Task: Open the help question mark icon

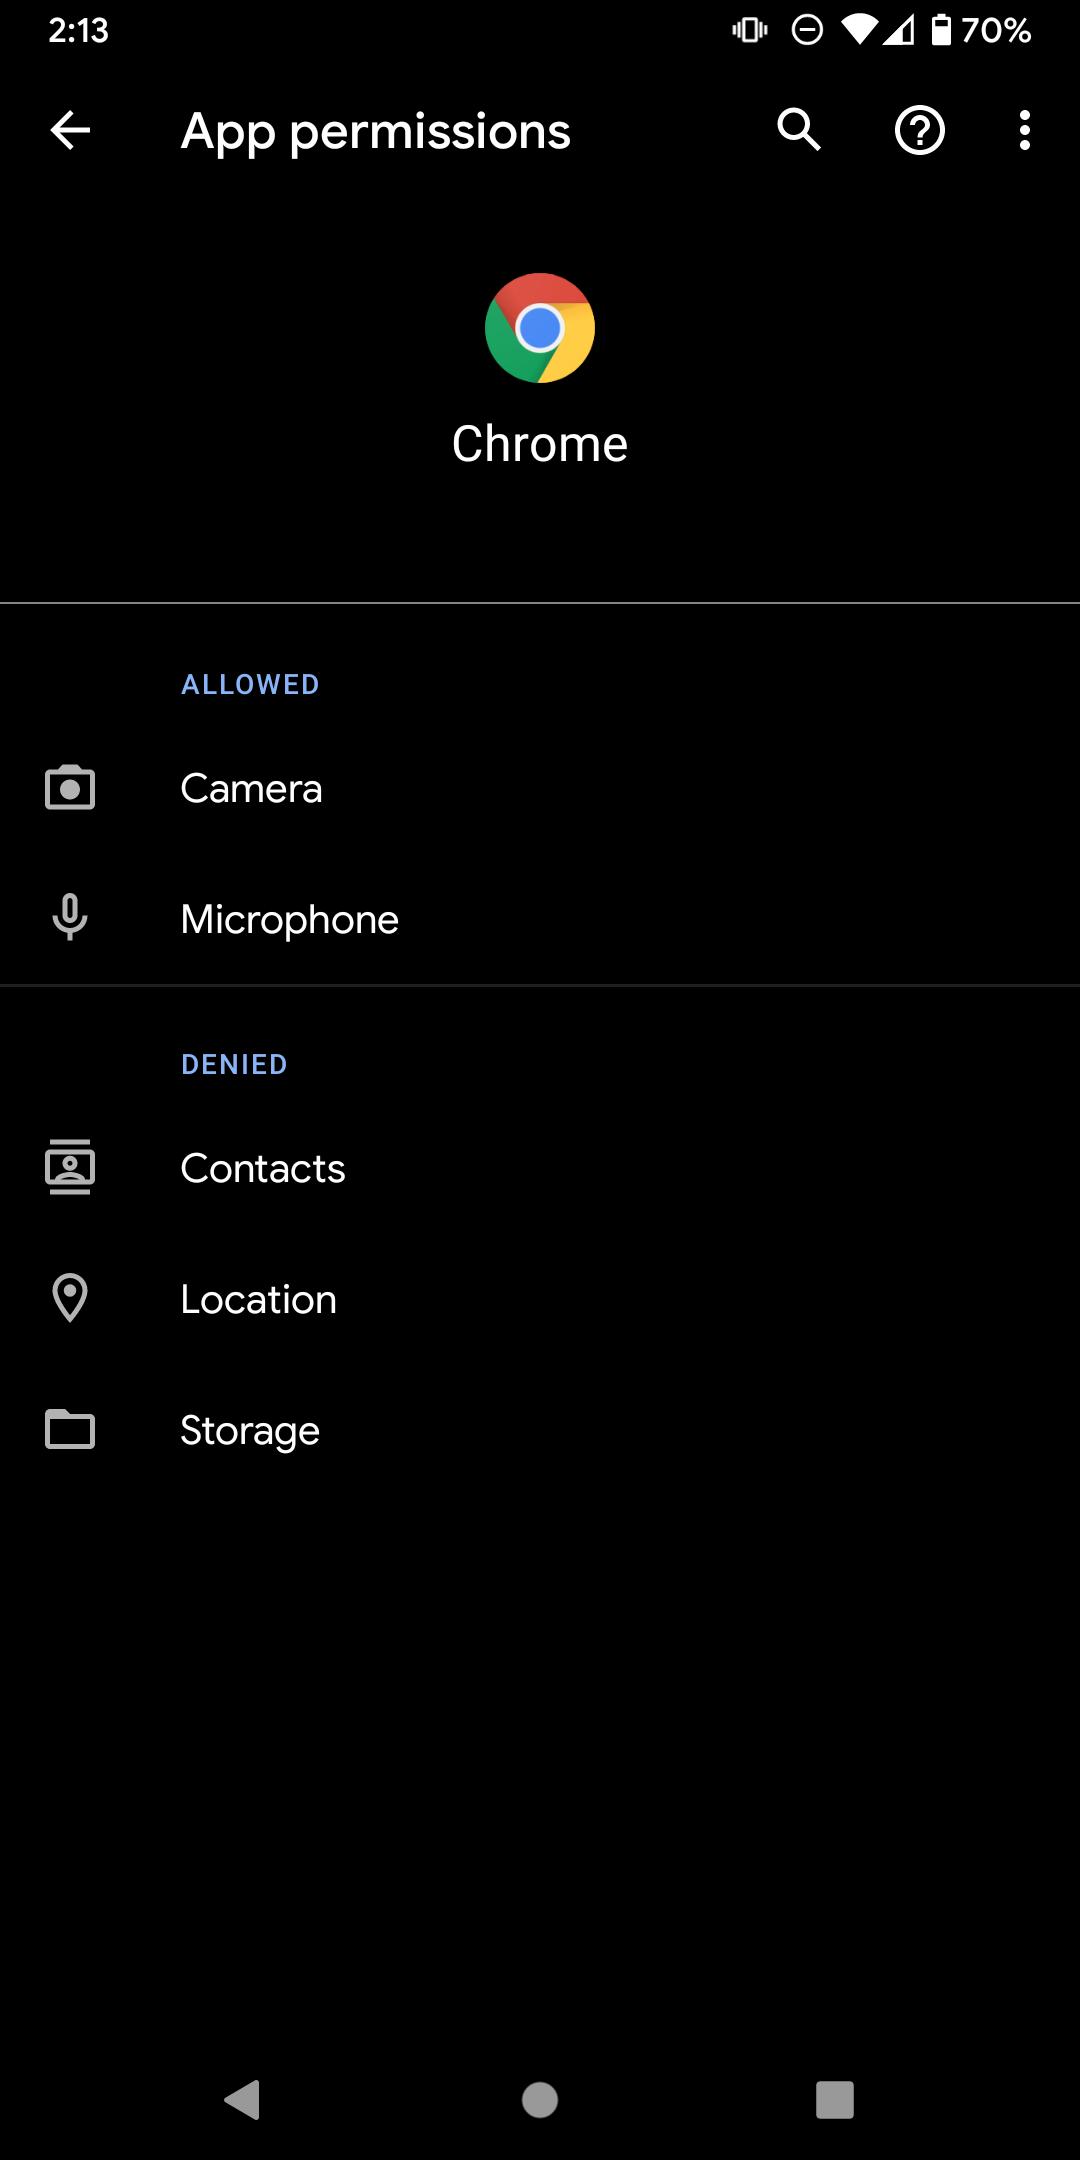Action: [x=918, y=130]
